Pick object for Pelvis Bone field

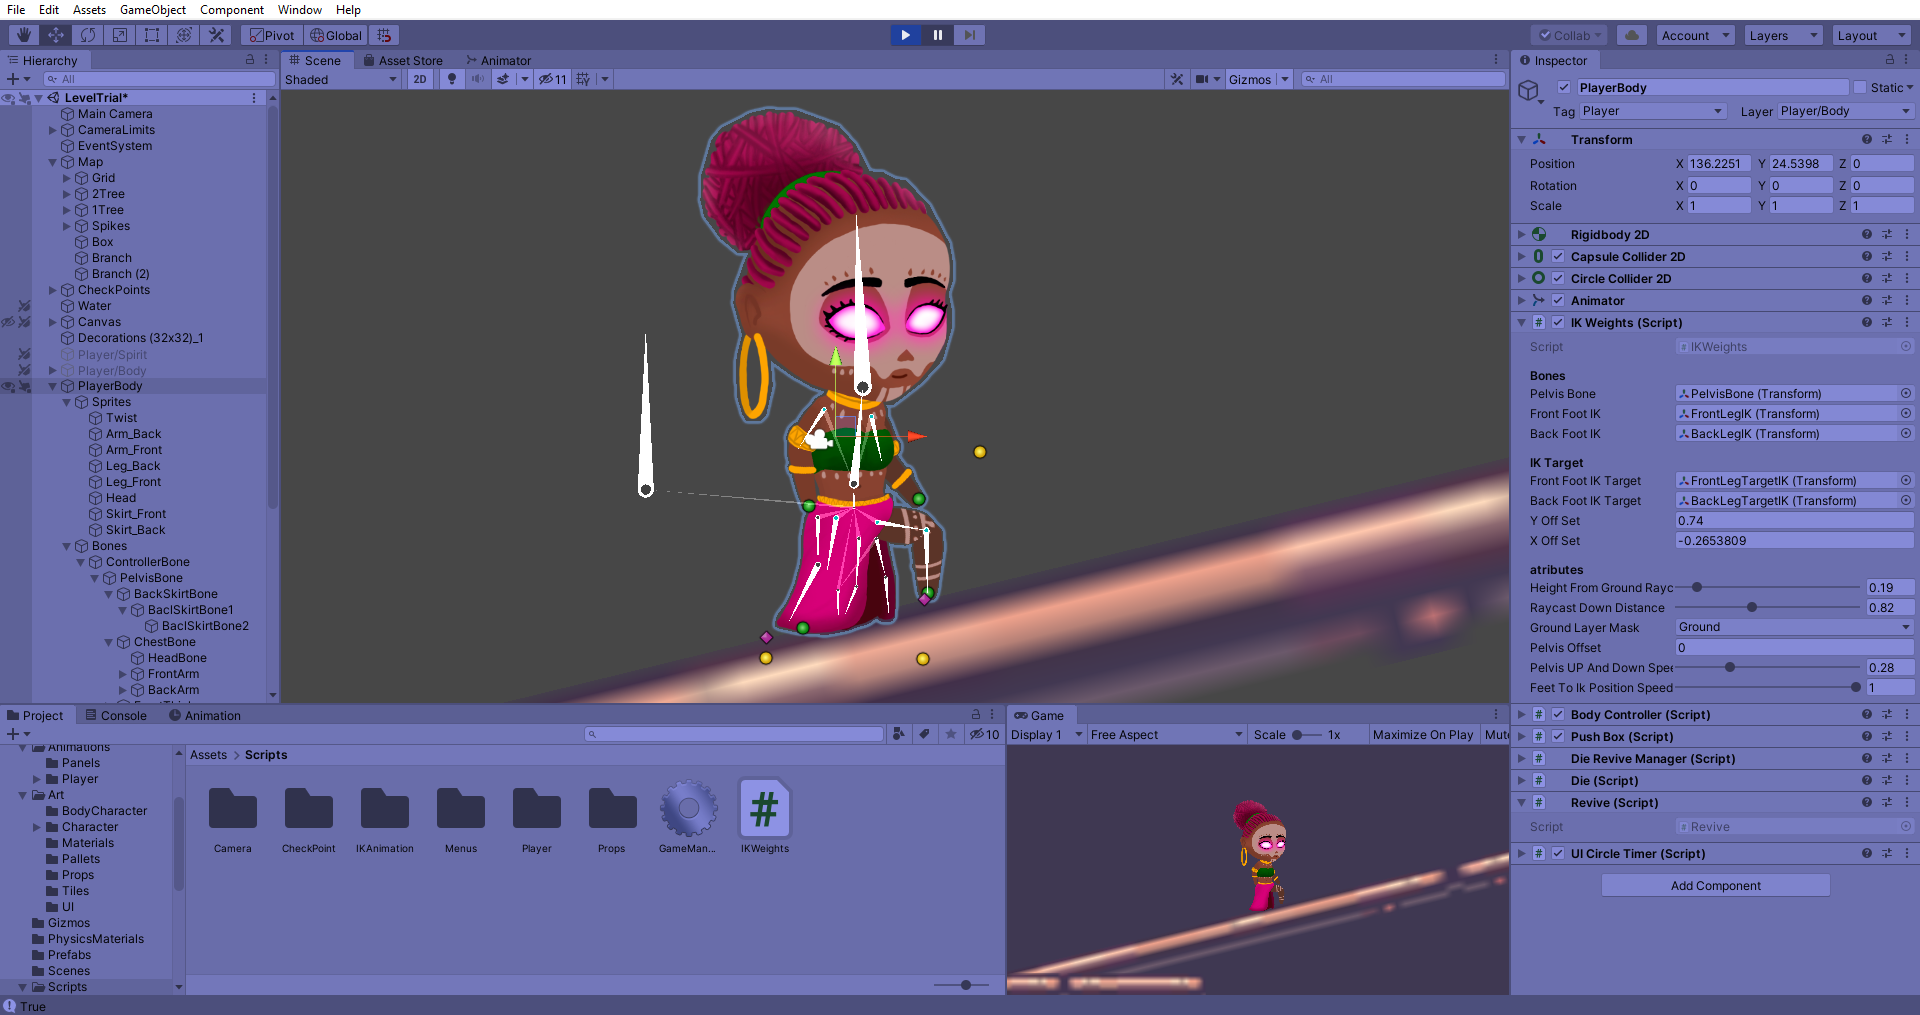click(x=1906, y=394)
